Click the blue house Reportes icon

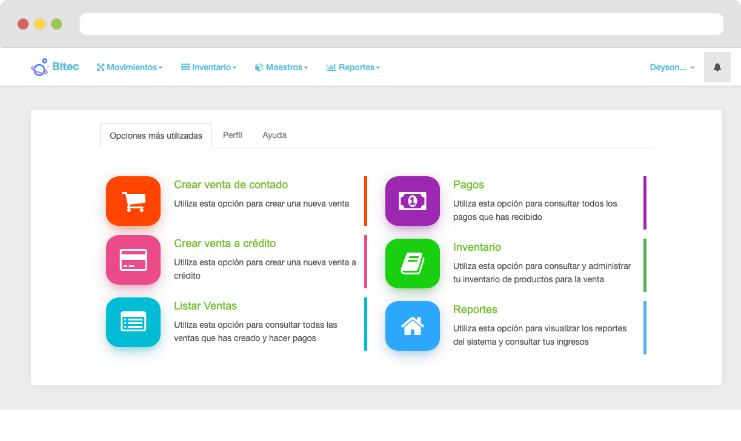412,326
